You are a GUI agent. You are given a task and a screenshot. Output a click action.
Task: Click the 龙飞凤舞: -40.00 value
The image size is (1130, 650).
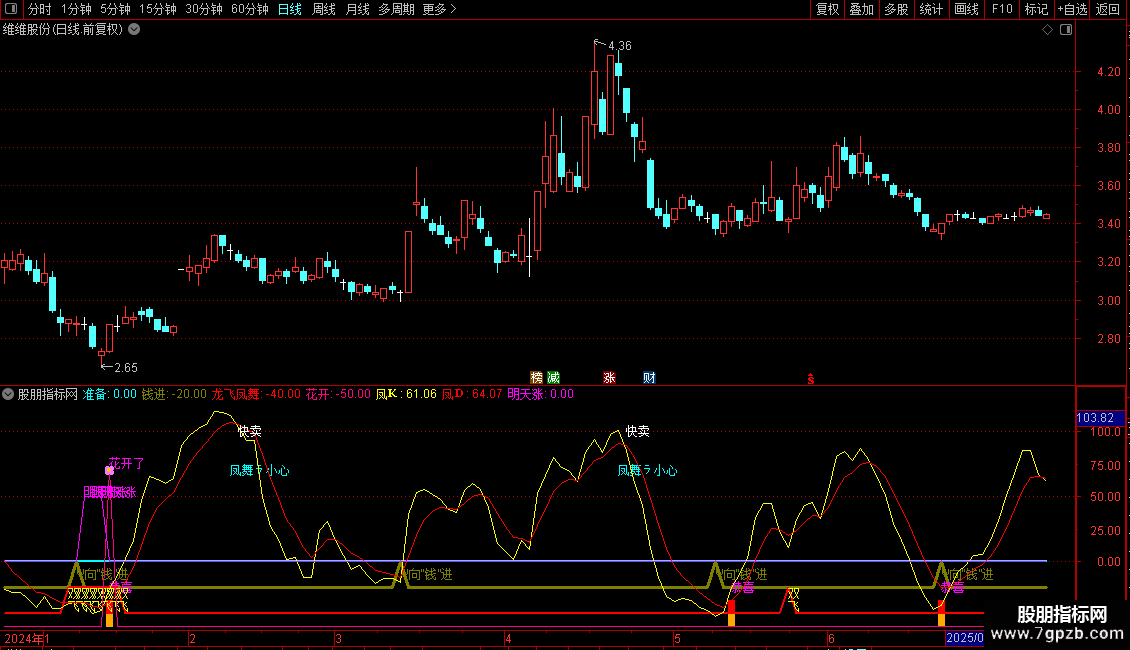(256, 394)
